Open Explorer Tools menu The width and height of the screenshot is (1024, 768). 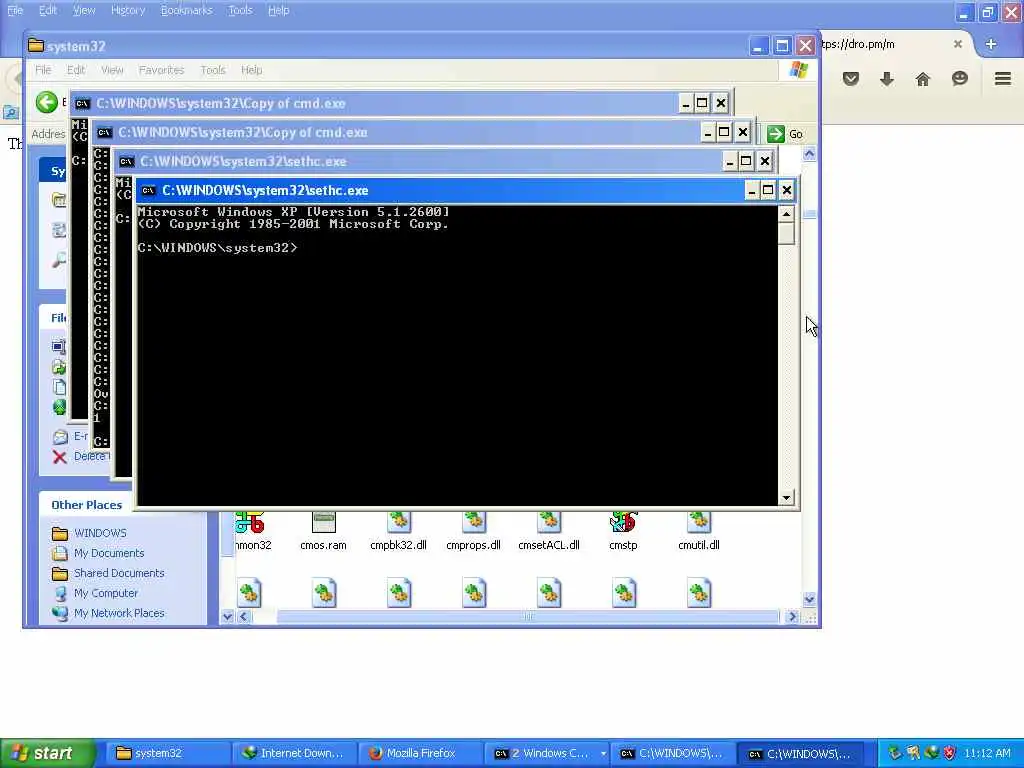[x=212, y=70]
